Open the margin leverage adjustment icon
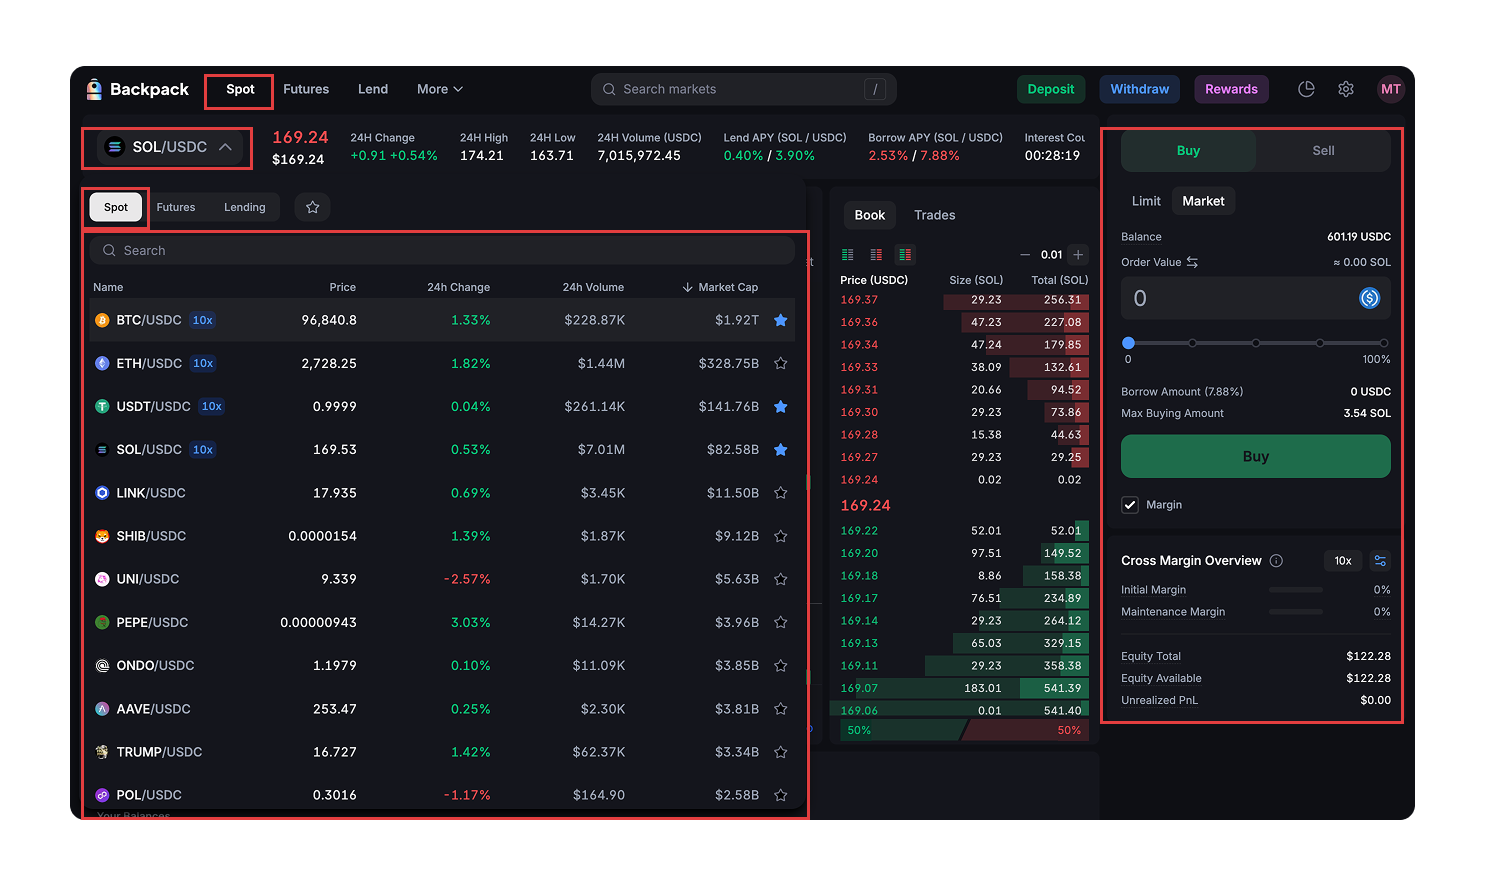Viewport: 1485px width, 886px height. [1380, 561]
